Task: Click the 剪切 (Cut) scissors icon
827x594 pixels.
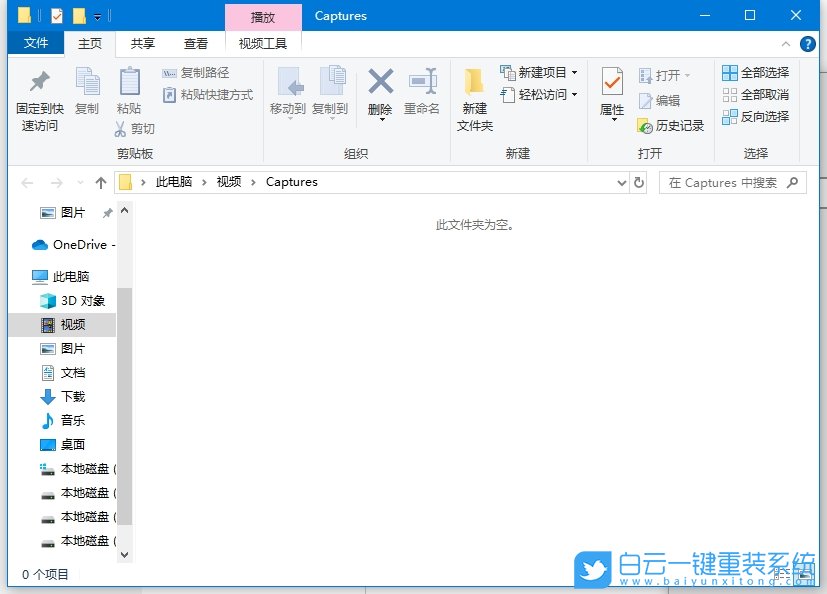Action: coord(119,128)
